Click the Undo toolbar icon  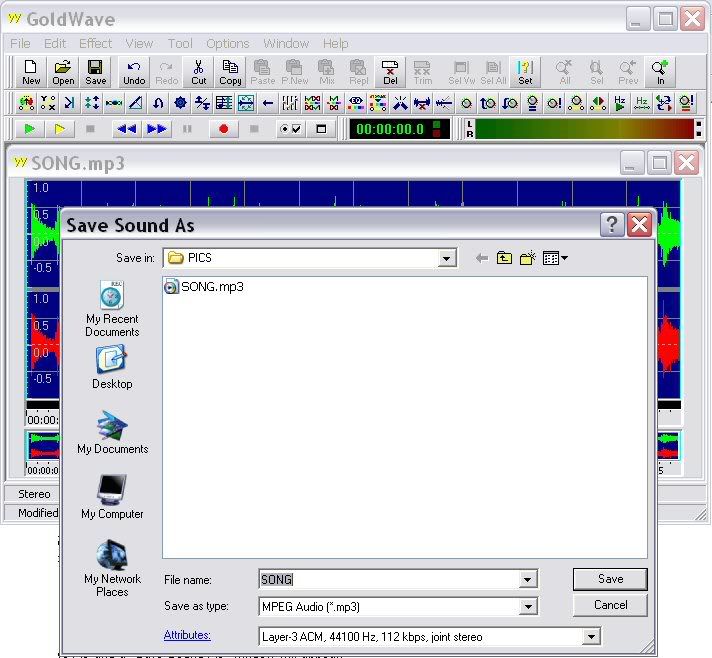[134, 72]
